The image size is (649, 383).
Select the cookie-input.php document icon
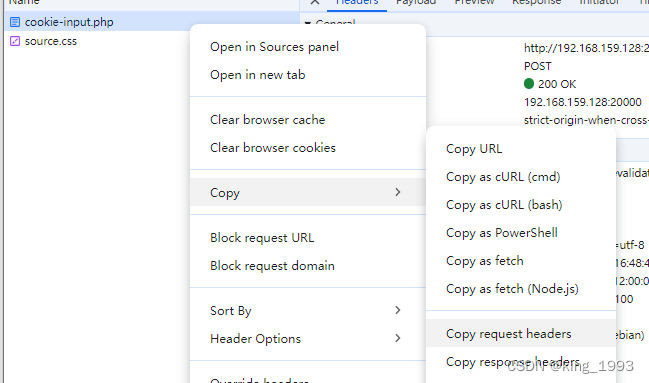[15, 22]
